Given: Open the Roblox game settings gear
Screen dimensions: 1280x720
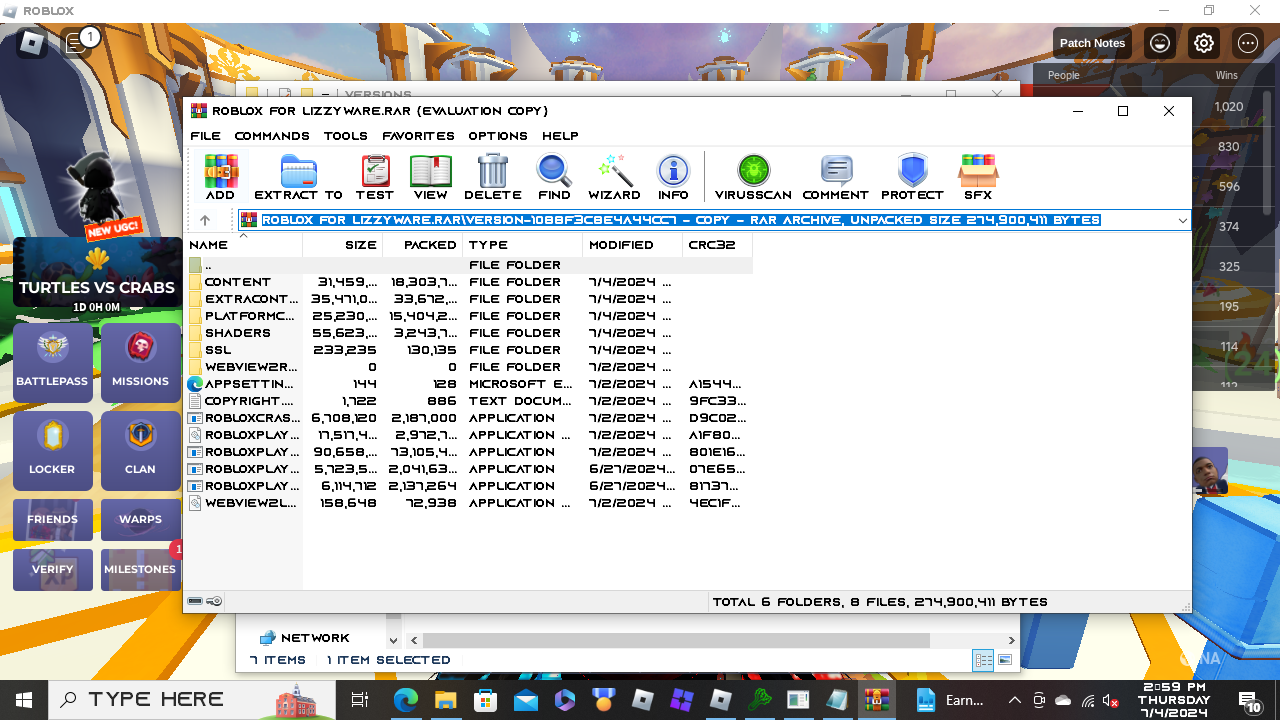Looking at the screenshot, I should point(1204,43).
